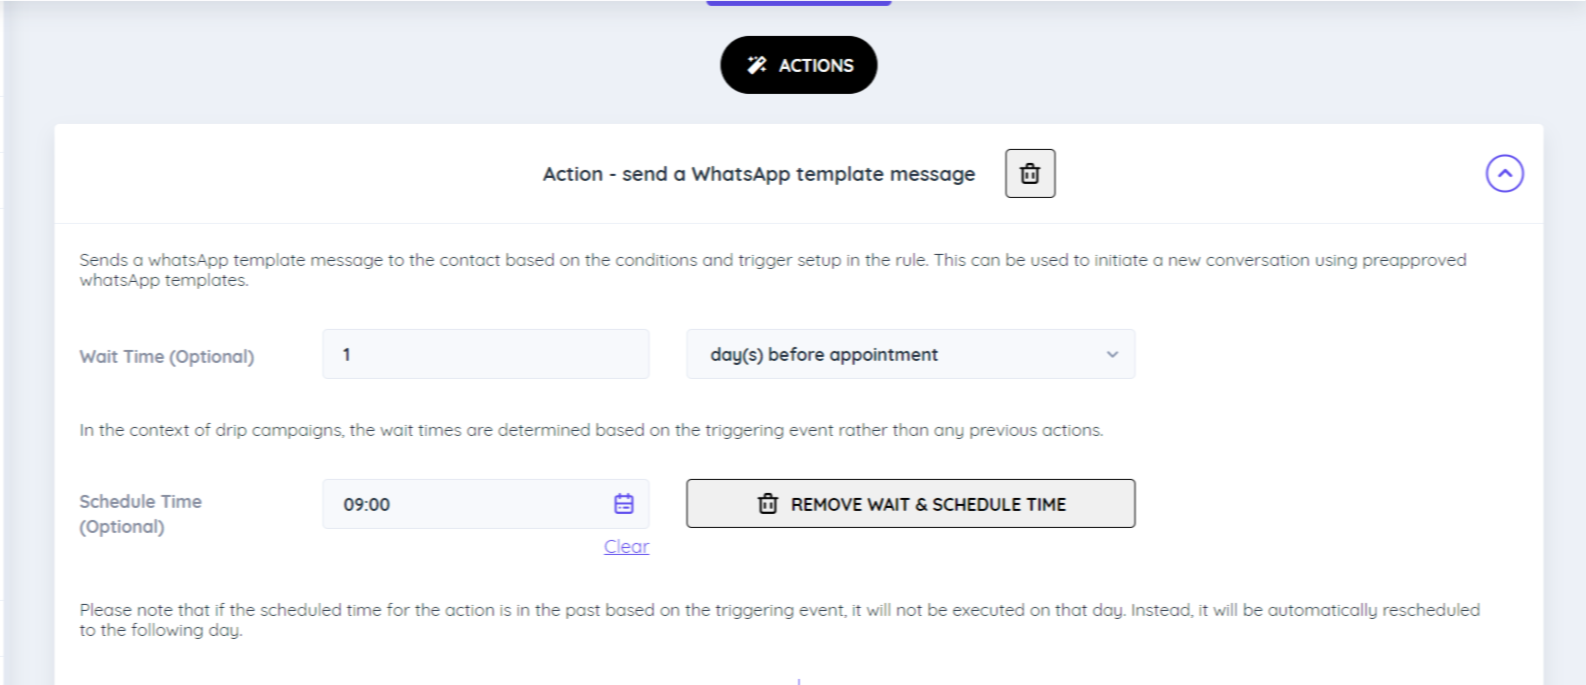Collapse the action card using circled chevron
The image size is (1586, 685).
click(1504, 174)
